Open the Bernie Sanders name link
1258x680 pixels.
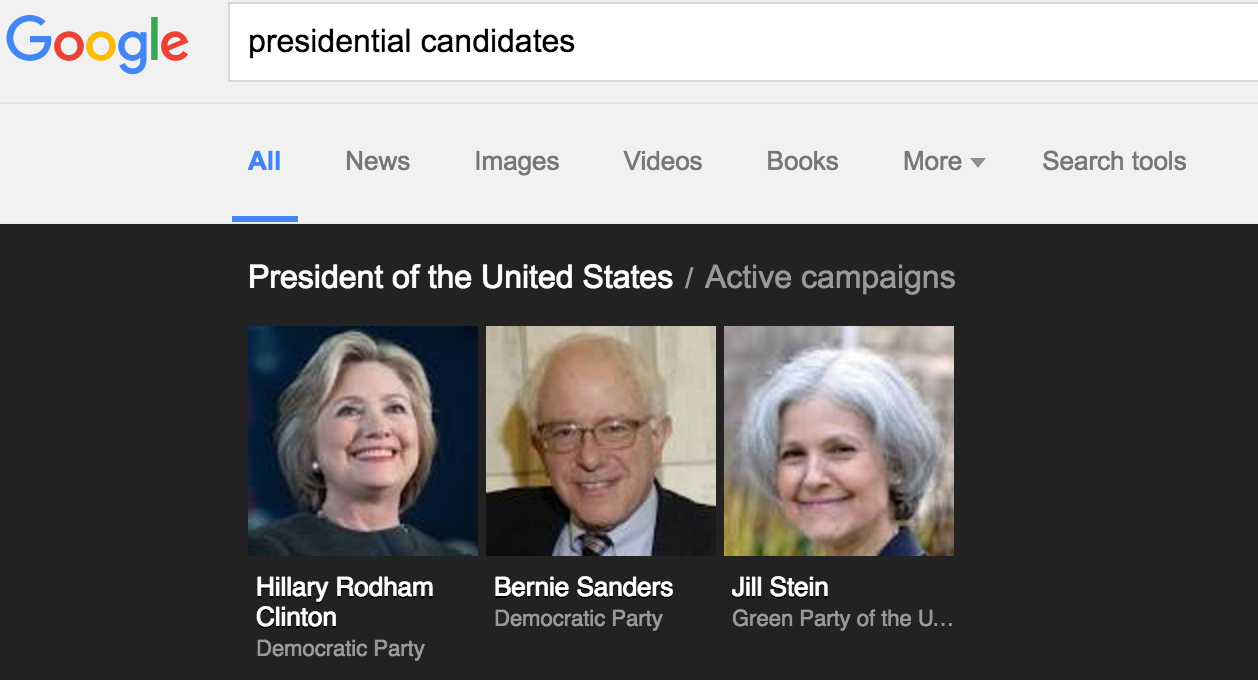click(x=583, y=587)
